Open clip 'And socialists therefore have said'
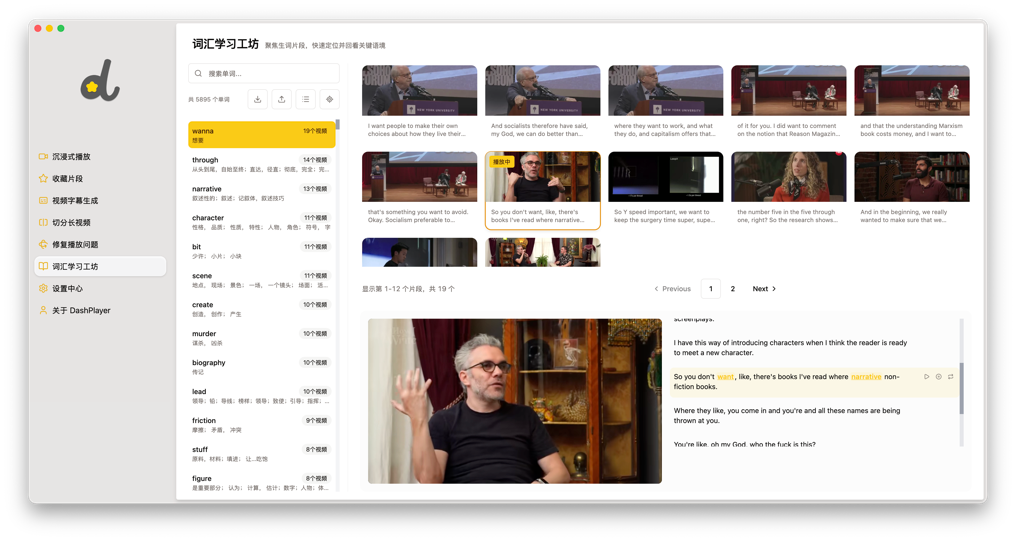Viewport: 1016px width, 541px height. 542,102
